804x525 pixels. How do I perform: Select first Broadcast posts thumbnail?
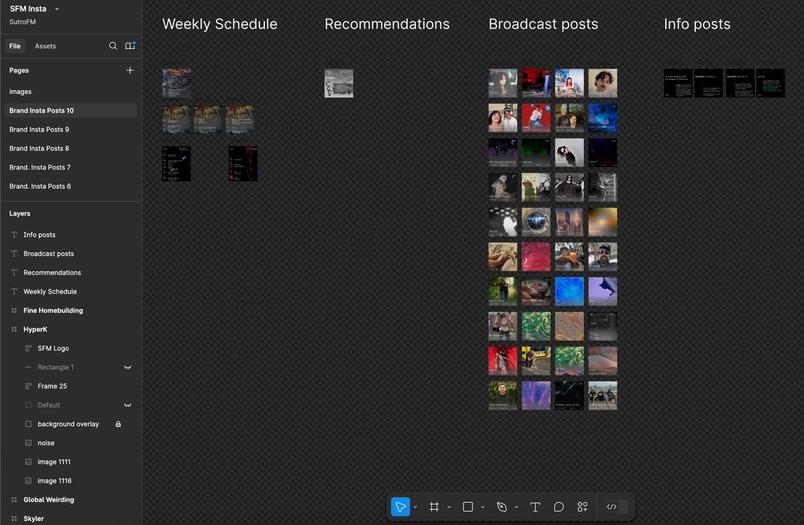[503, 83]
